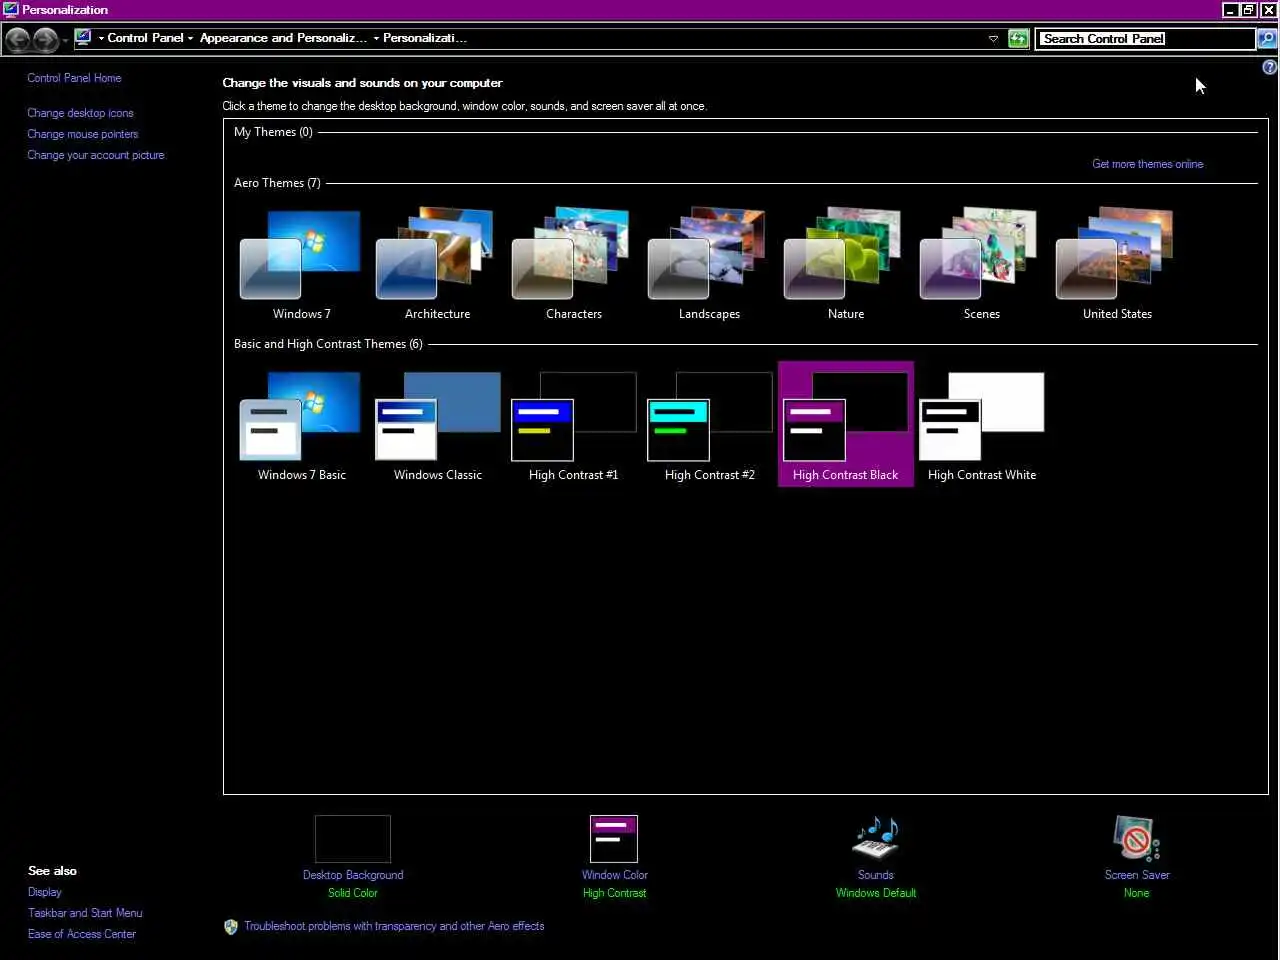Click the Help question mark icon
Viewport: 1280px width, 960px height.
tap(1269, 68)
